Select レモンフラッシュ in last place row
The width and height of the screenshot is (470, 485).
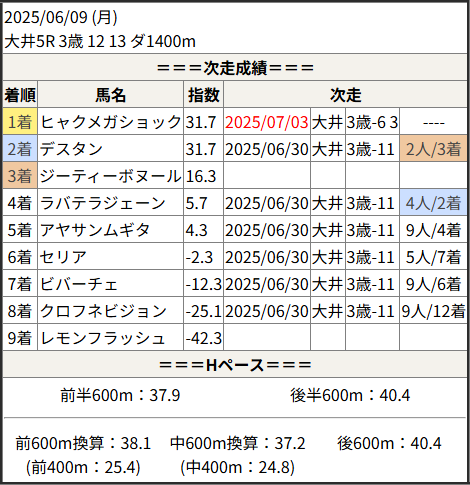point(102,338)
